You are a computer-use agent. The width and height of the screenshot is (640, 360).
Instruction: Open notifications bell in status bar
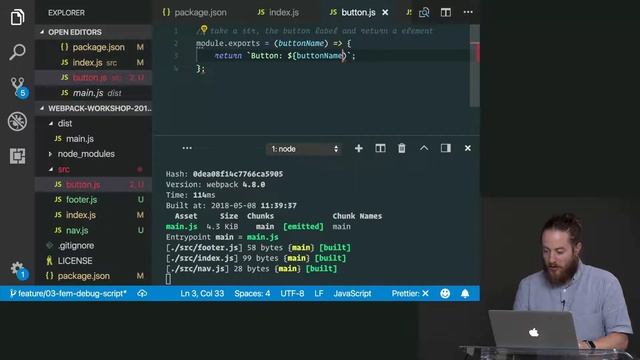pos(465,293)
